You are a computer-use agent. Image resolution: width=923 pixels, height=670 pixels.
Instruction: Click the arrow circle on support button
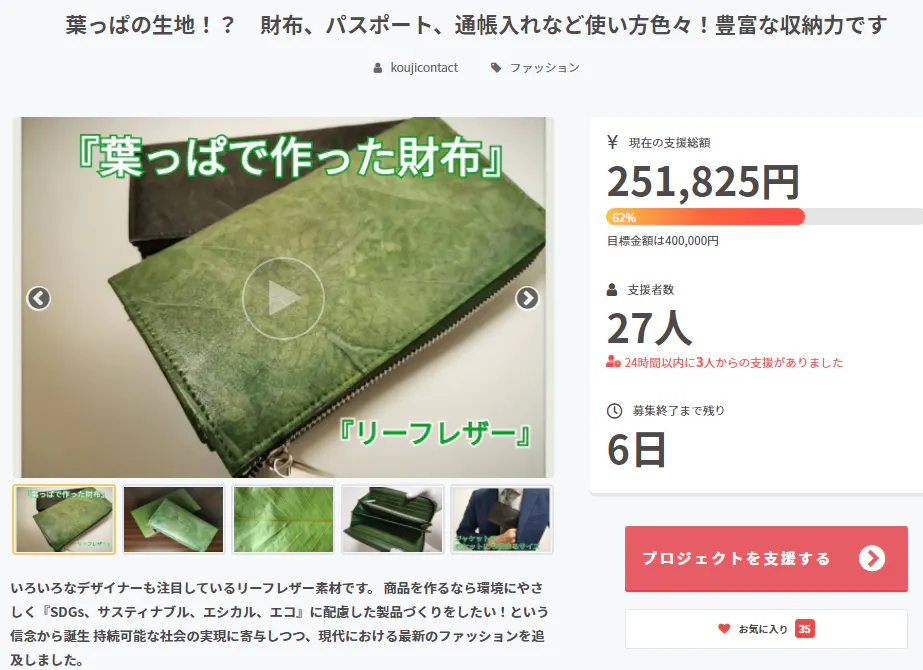click(872, 558)
